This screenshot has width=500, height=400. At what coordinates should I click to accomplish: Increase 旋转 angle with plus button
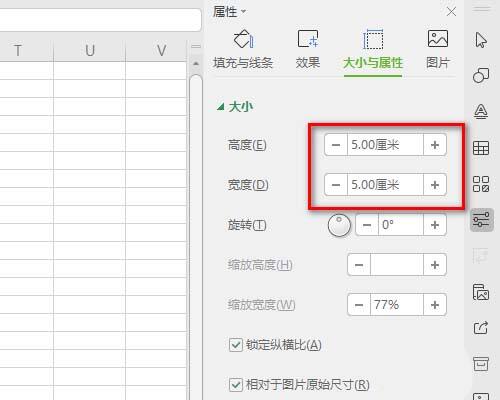click(435, 225)
